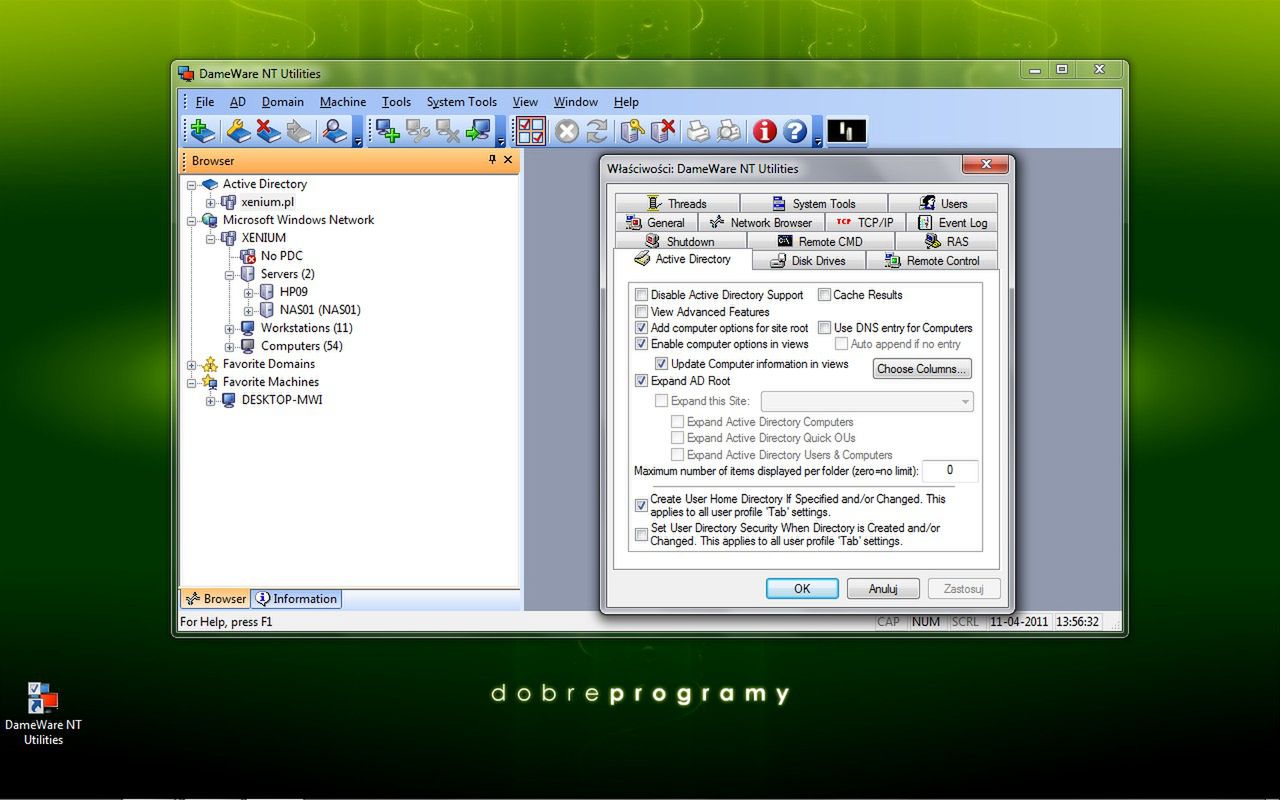Close the Browser panel with its X
The height and width of the screenshot is (800, 1280).
pos(508,160)
